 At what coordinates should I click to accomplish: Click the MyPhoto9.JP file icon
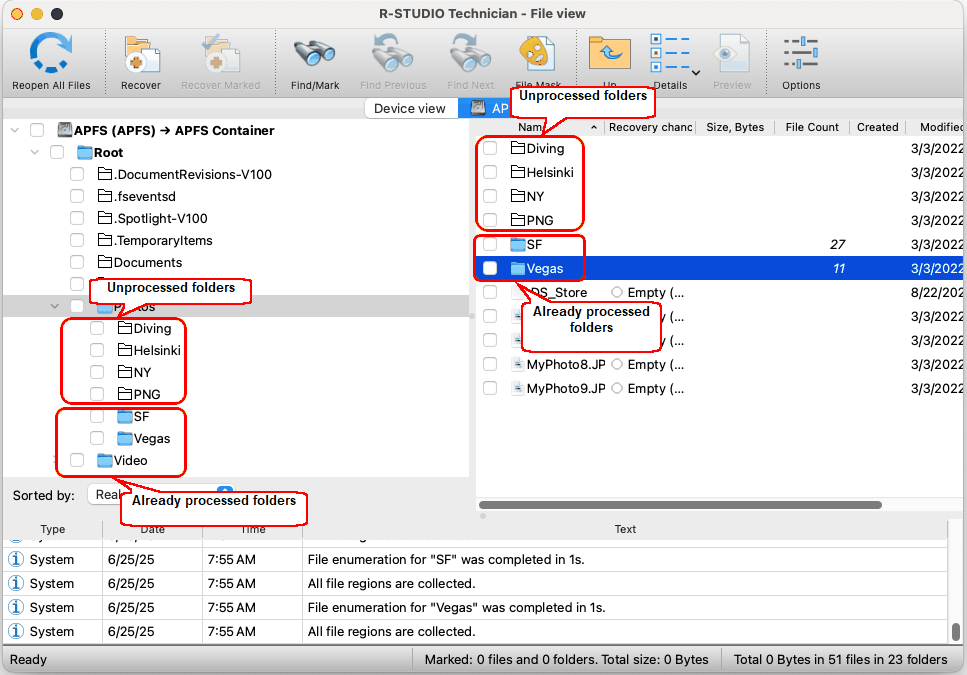coord(518,388)
